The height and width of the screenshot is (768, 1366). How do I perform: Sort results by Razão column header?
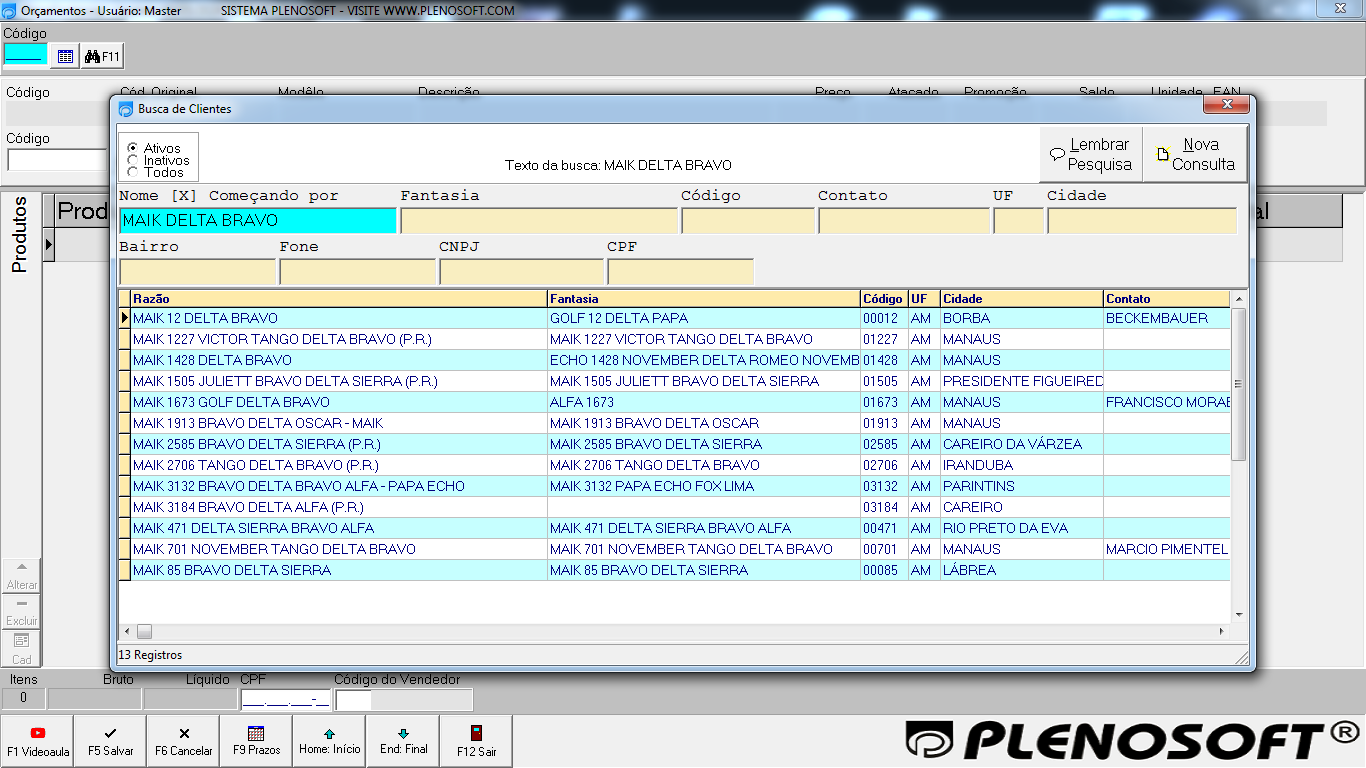point(338,299)
